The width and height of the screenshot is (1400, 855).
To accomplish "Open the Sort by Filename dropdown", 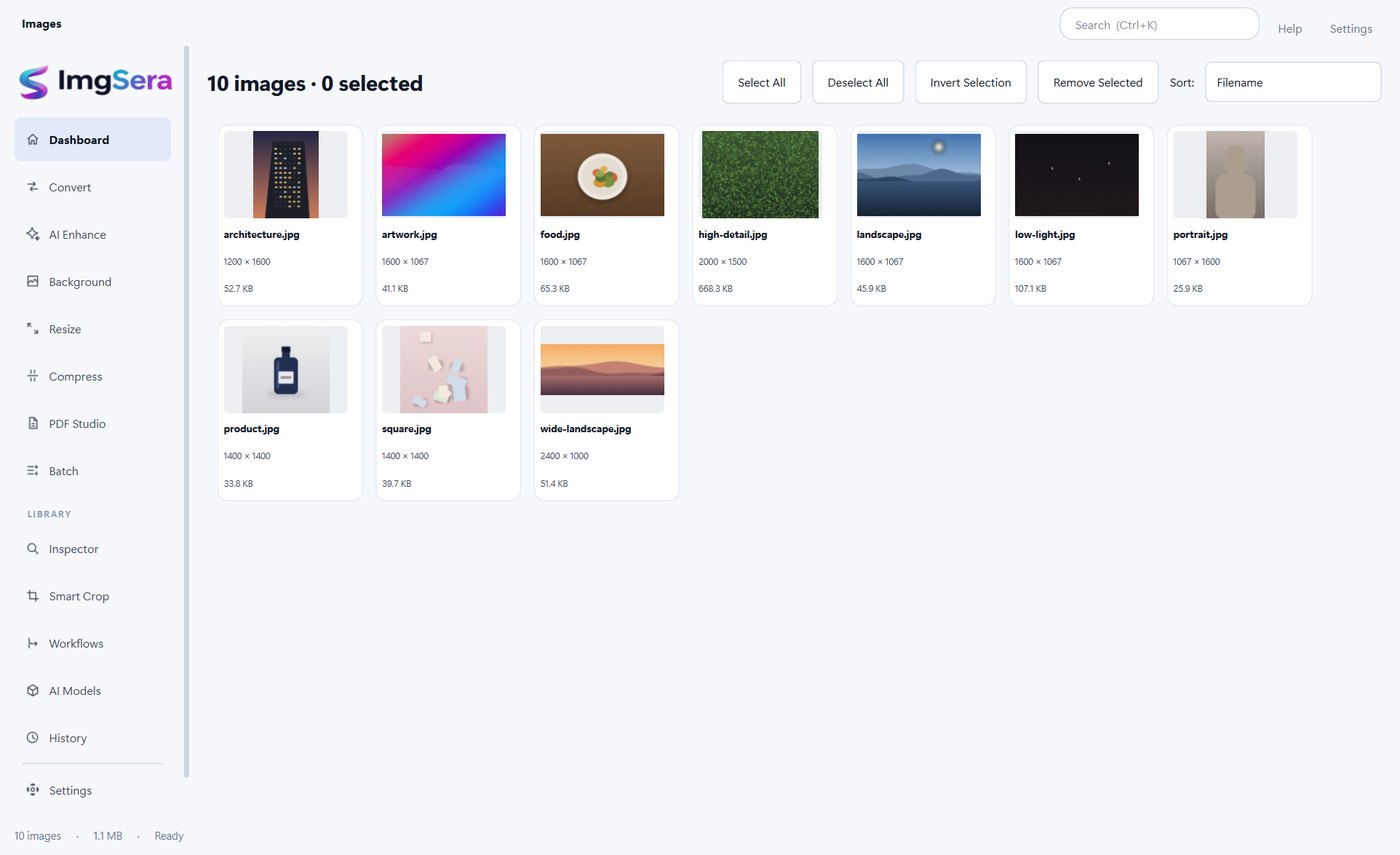I will click(x=1293, y=82).
